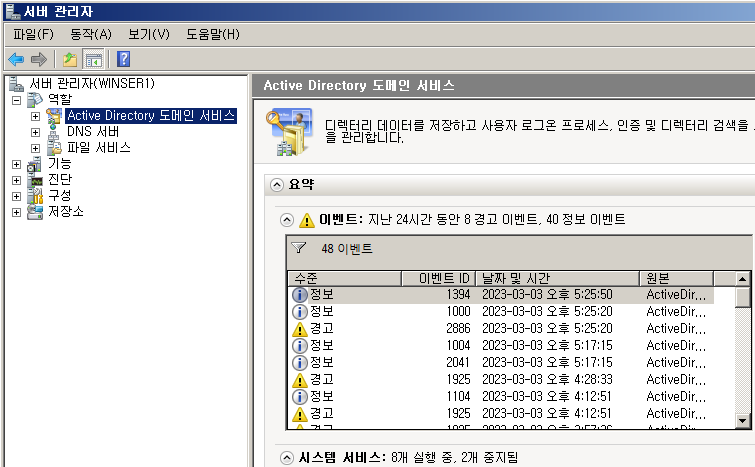Open the 보기(V) menu
Viewport: 755px width, 467px height.
[x=149, y=34]
